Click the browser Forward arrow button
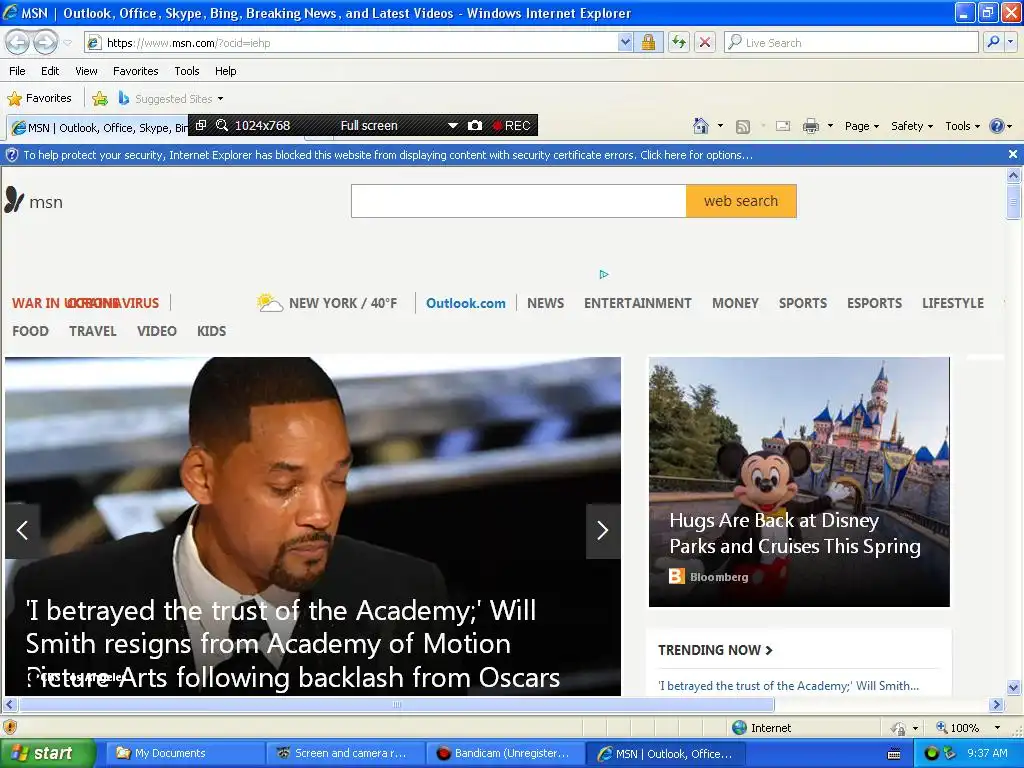Screen dimensions: 1024x768 45,42
